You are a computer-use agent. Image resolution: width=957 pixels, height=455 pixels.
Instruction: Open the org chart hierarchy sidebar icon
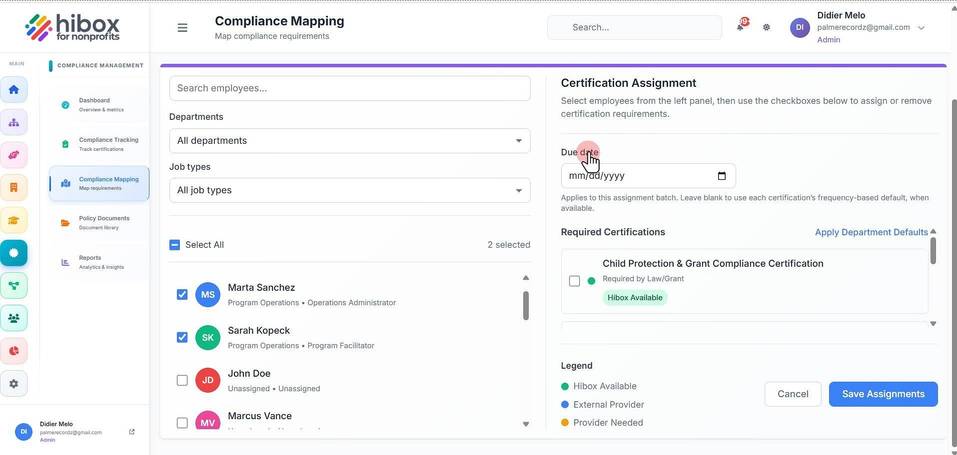[13, 122]
